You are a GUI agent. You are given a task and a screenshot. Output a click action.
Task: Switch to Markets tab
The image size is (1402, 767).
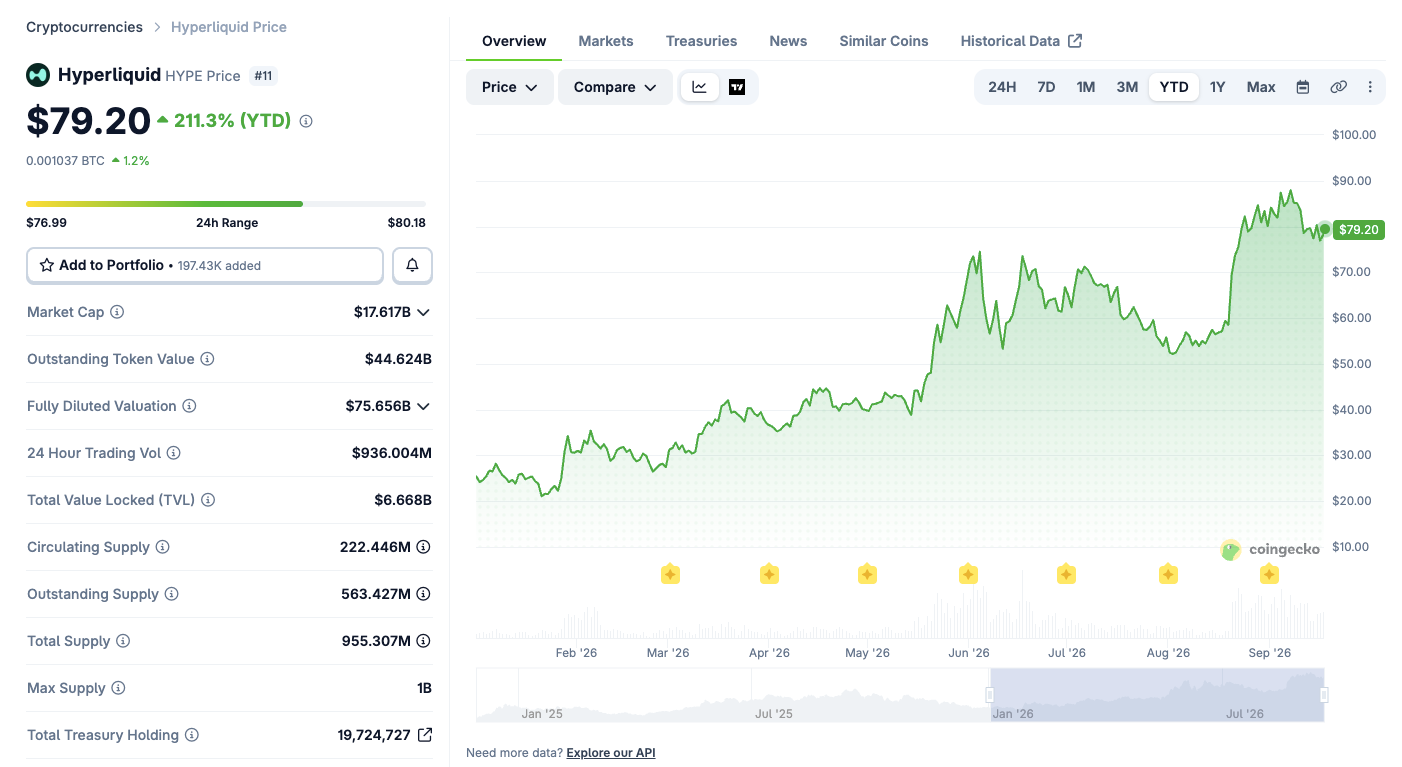coord(606,41)
